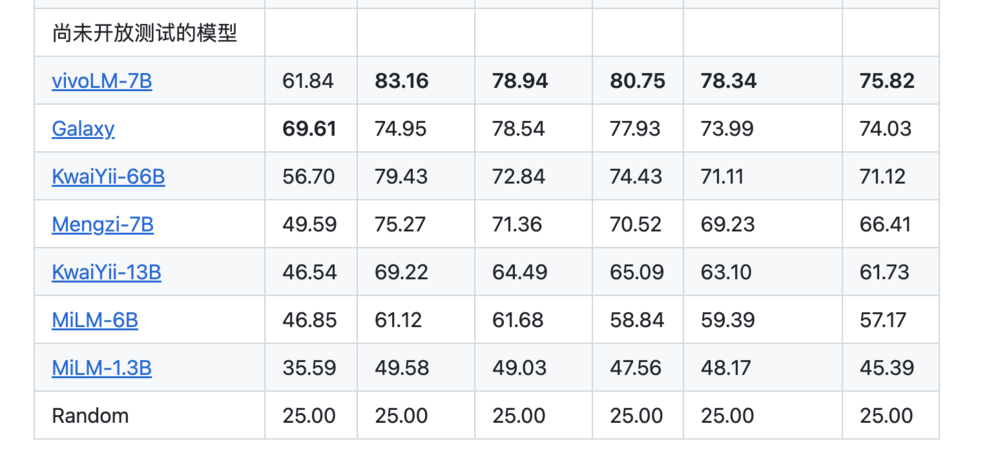The image size is (1000, 459).
Task: Click the 66.41 value for Mengzi-7B
Action: [x=887, y=224]
